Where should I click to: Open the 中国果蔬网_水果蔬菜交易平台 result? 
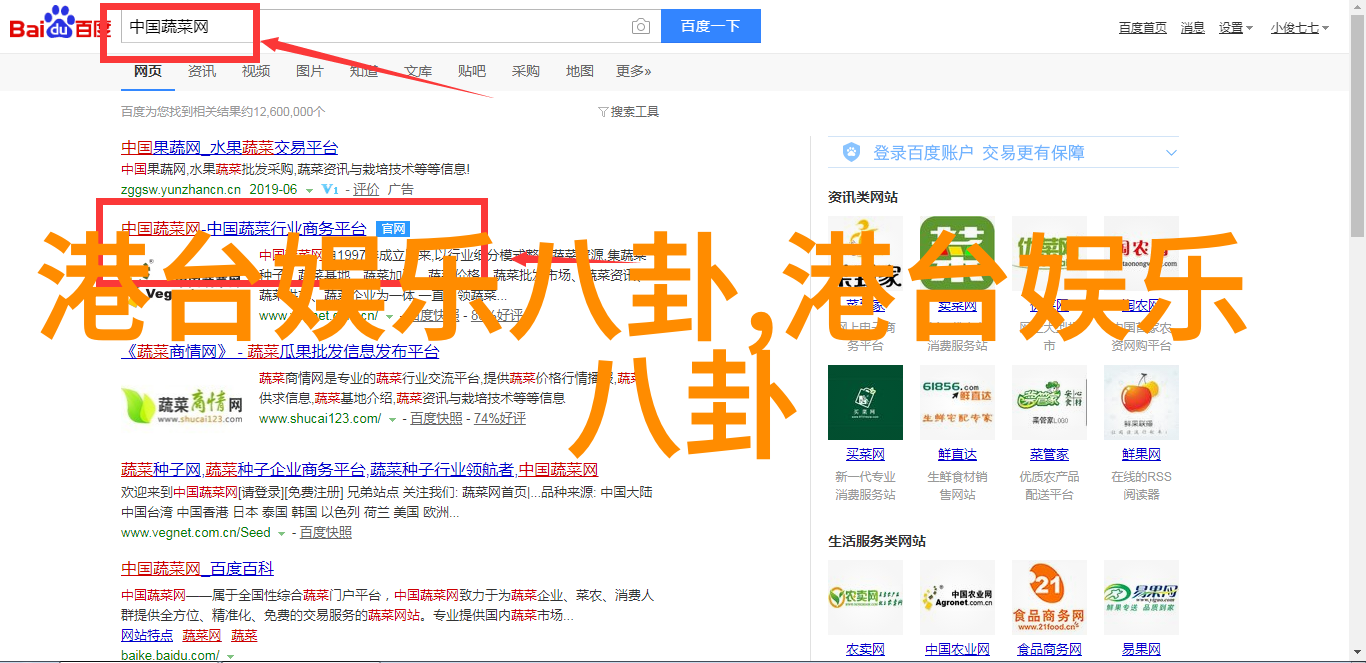(230, 147)
